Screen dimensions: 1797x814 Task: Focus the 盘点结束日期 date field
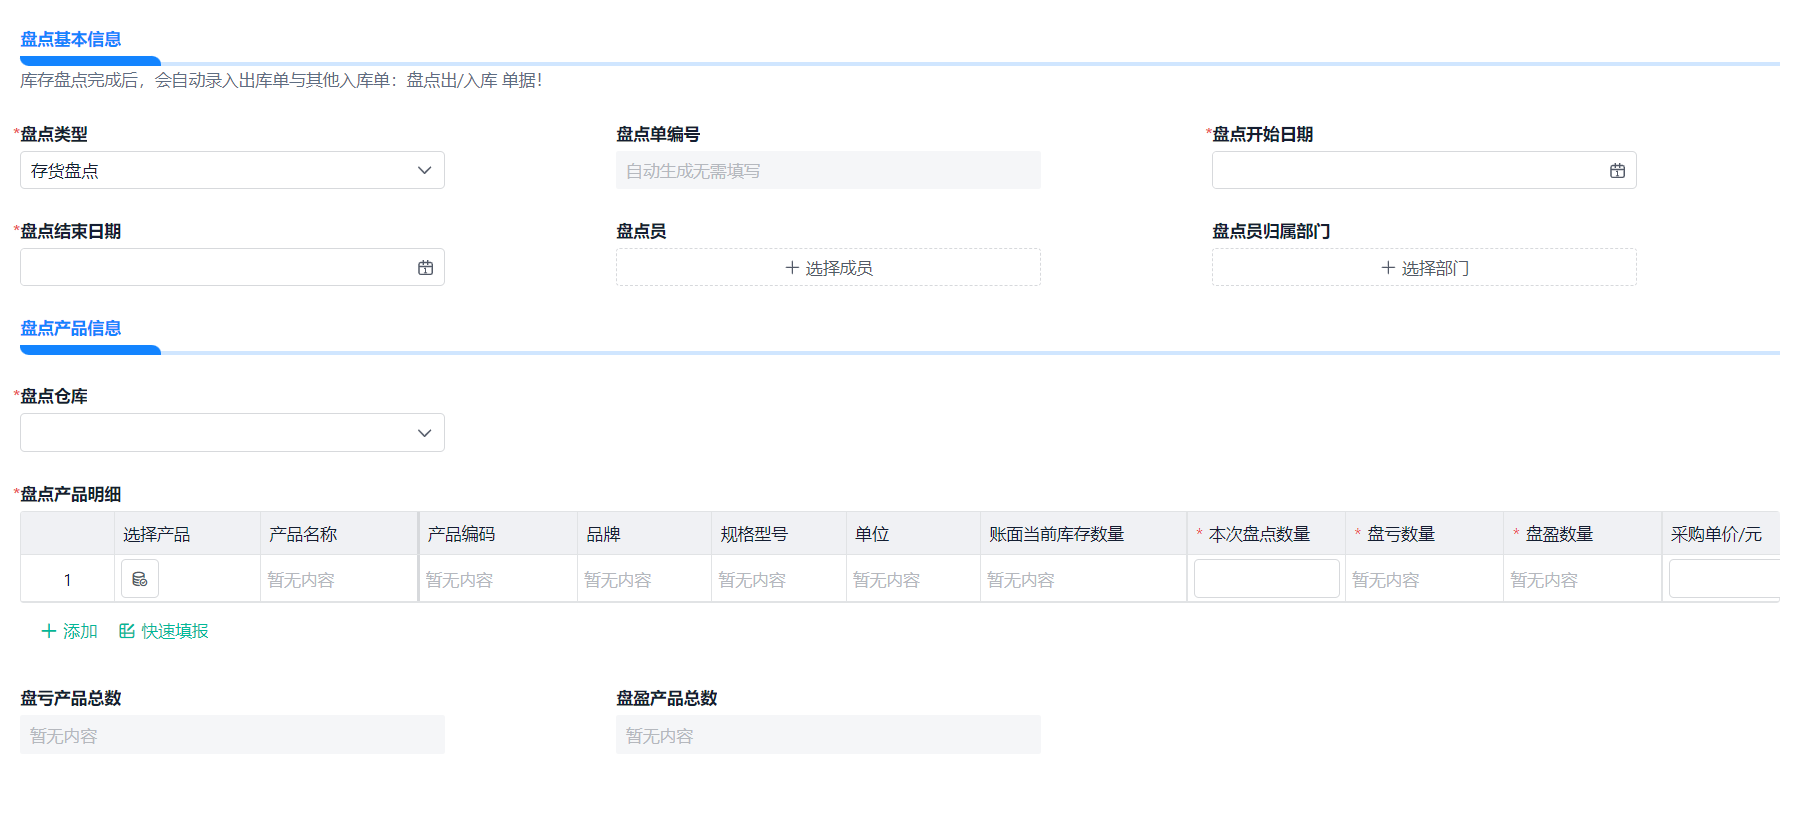point(232,267)
